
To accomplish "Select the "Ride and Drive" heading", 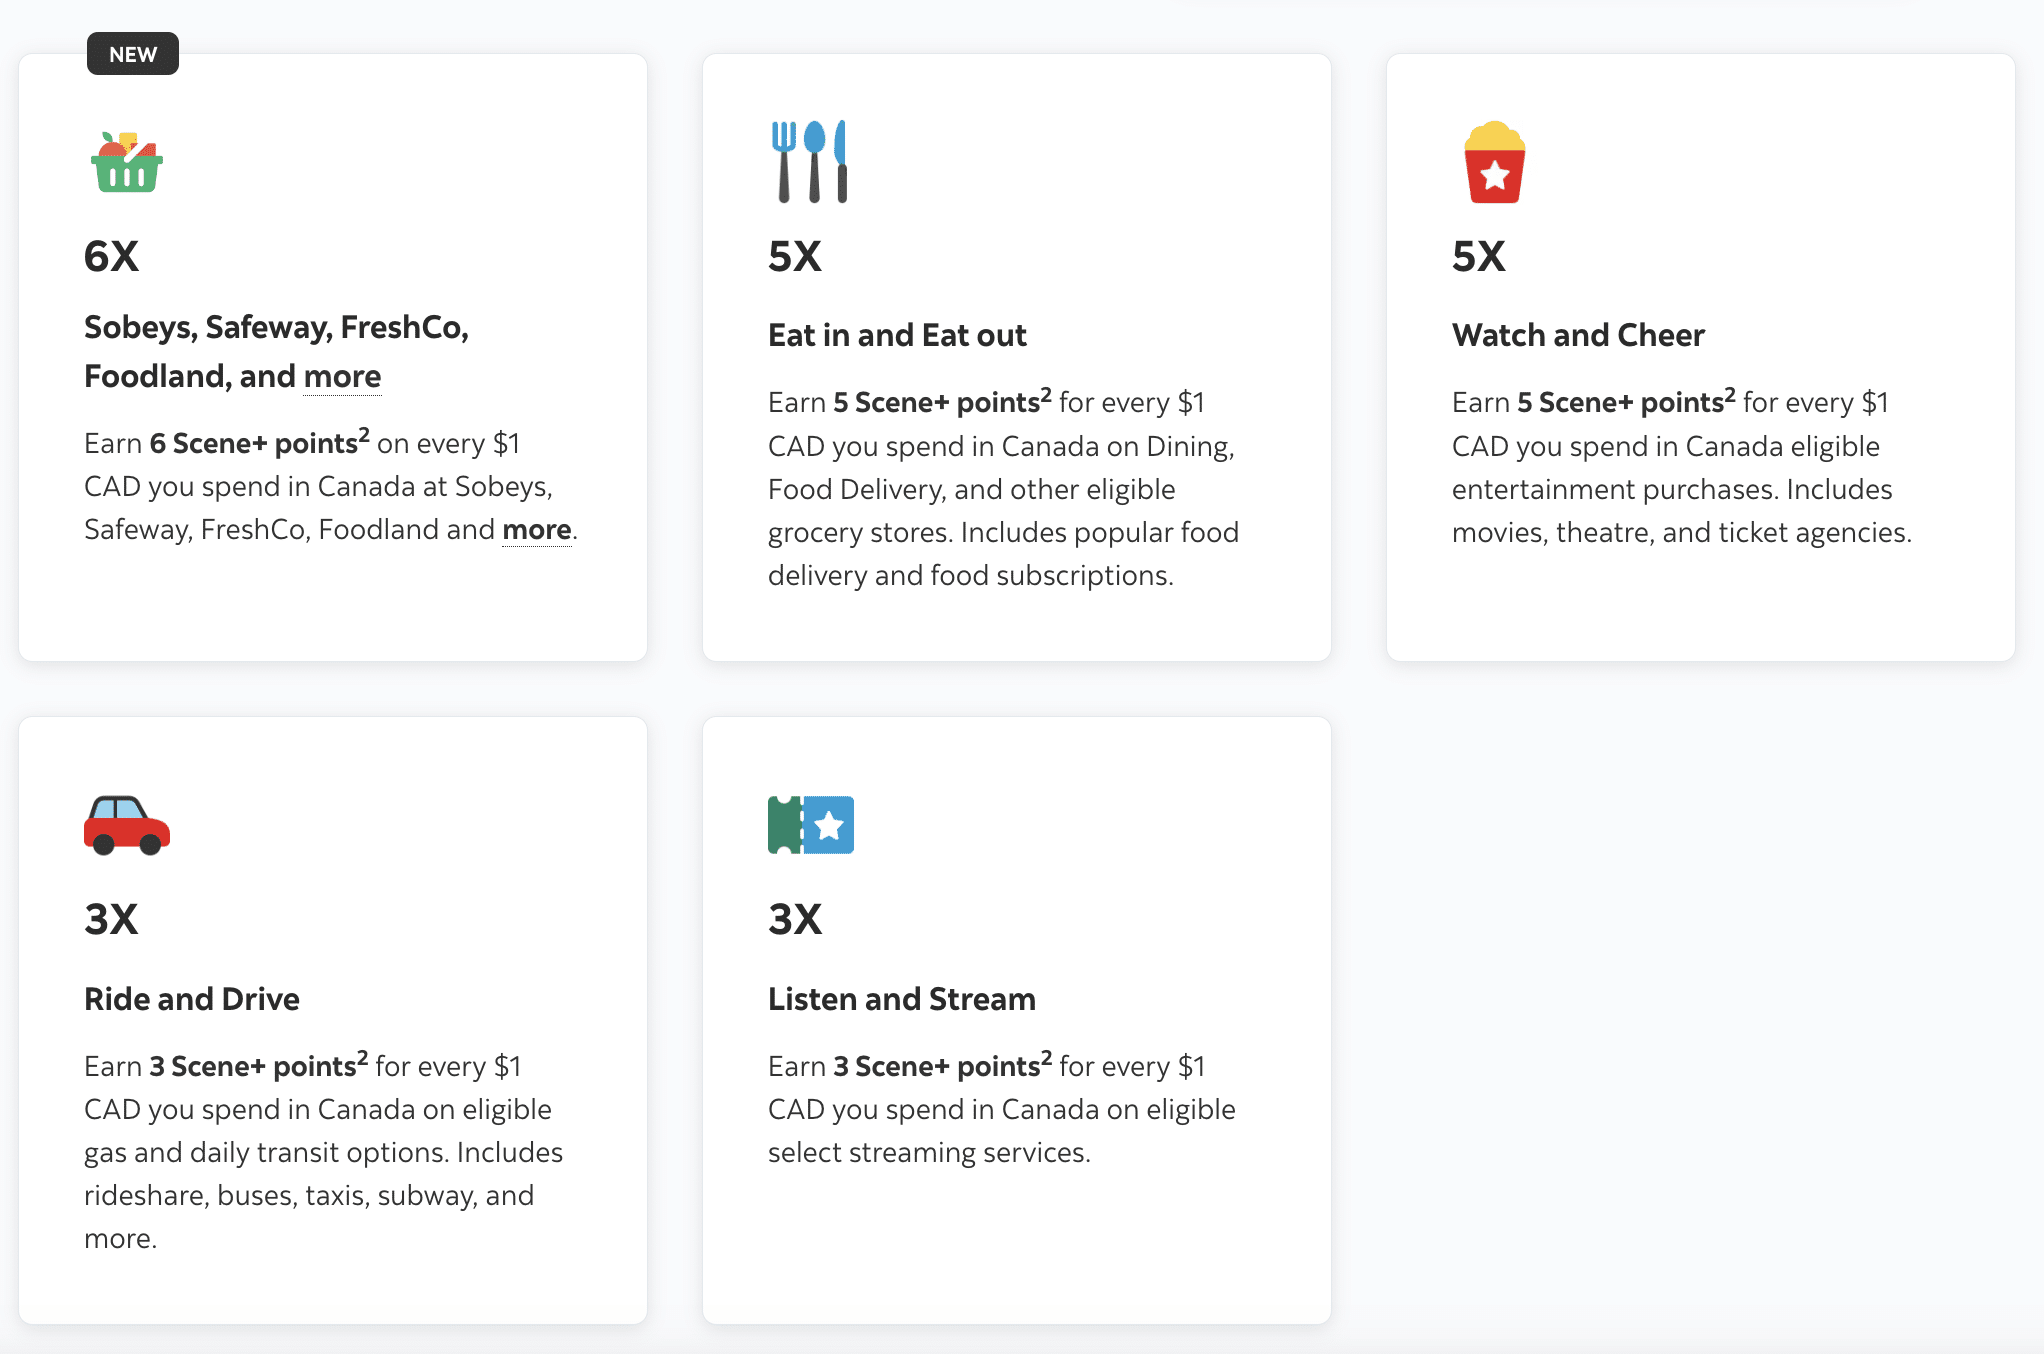I will click(x=192, y=999).
